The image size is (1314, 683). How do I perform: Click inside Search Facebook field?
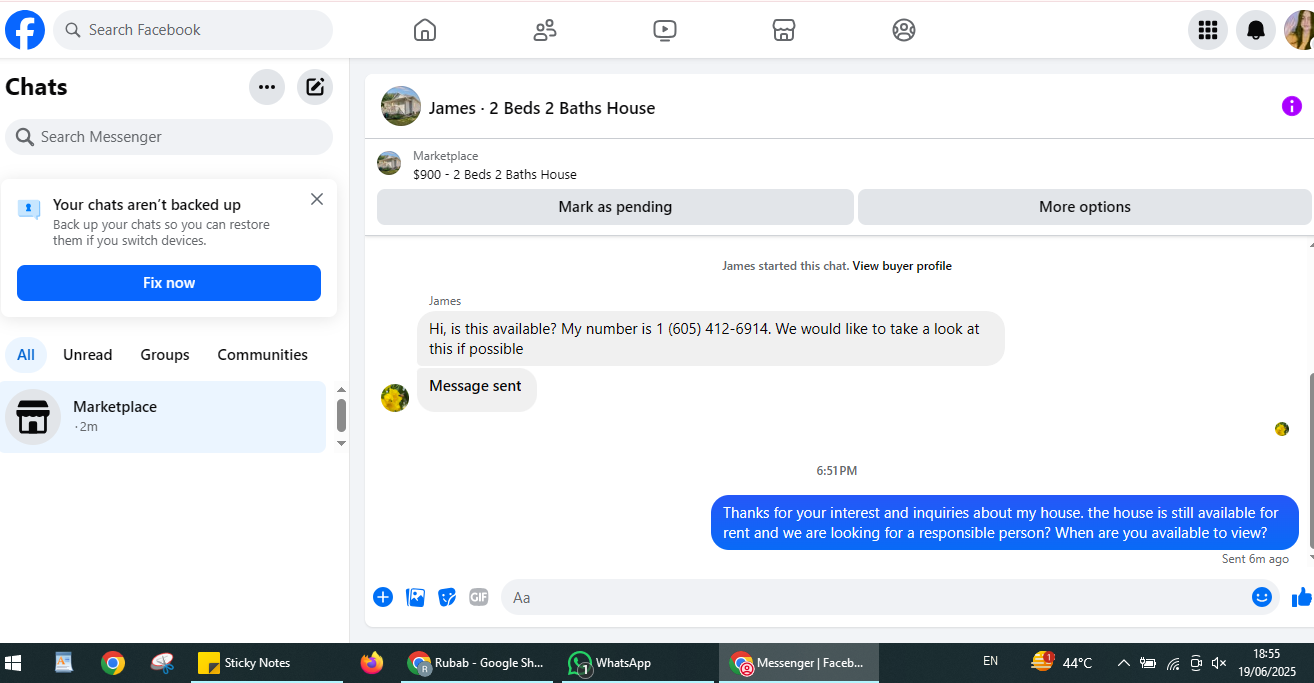point(193,30)
